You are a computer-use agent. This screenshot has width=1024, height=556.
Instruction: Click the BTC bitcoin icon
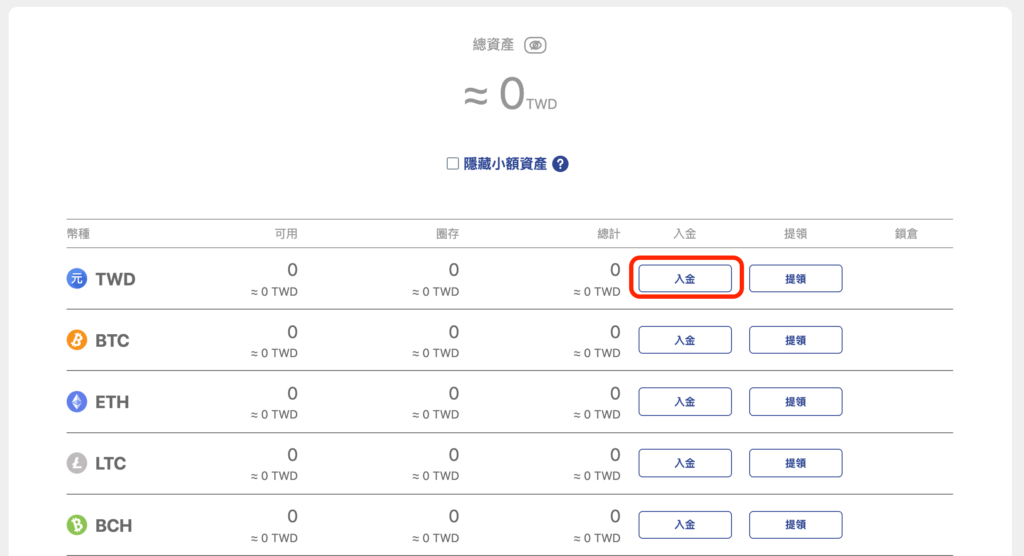(77, 340)
